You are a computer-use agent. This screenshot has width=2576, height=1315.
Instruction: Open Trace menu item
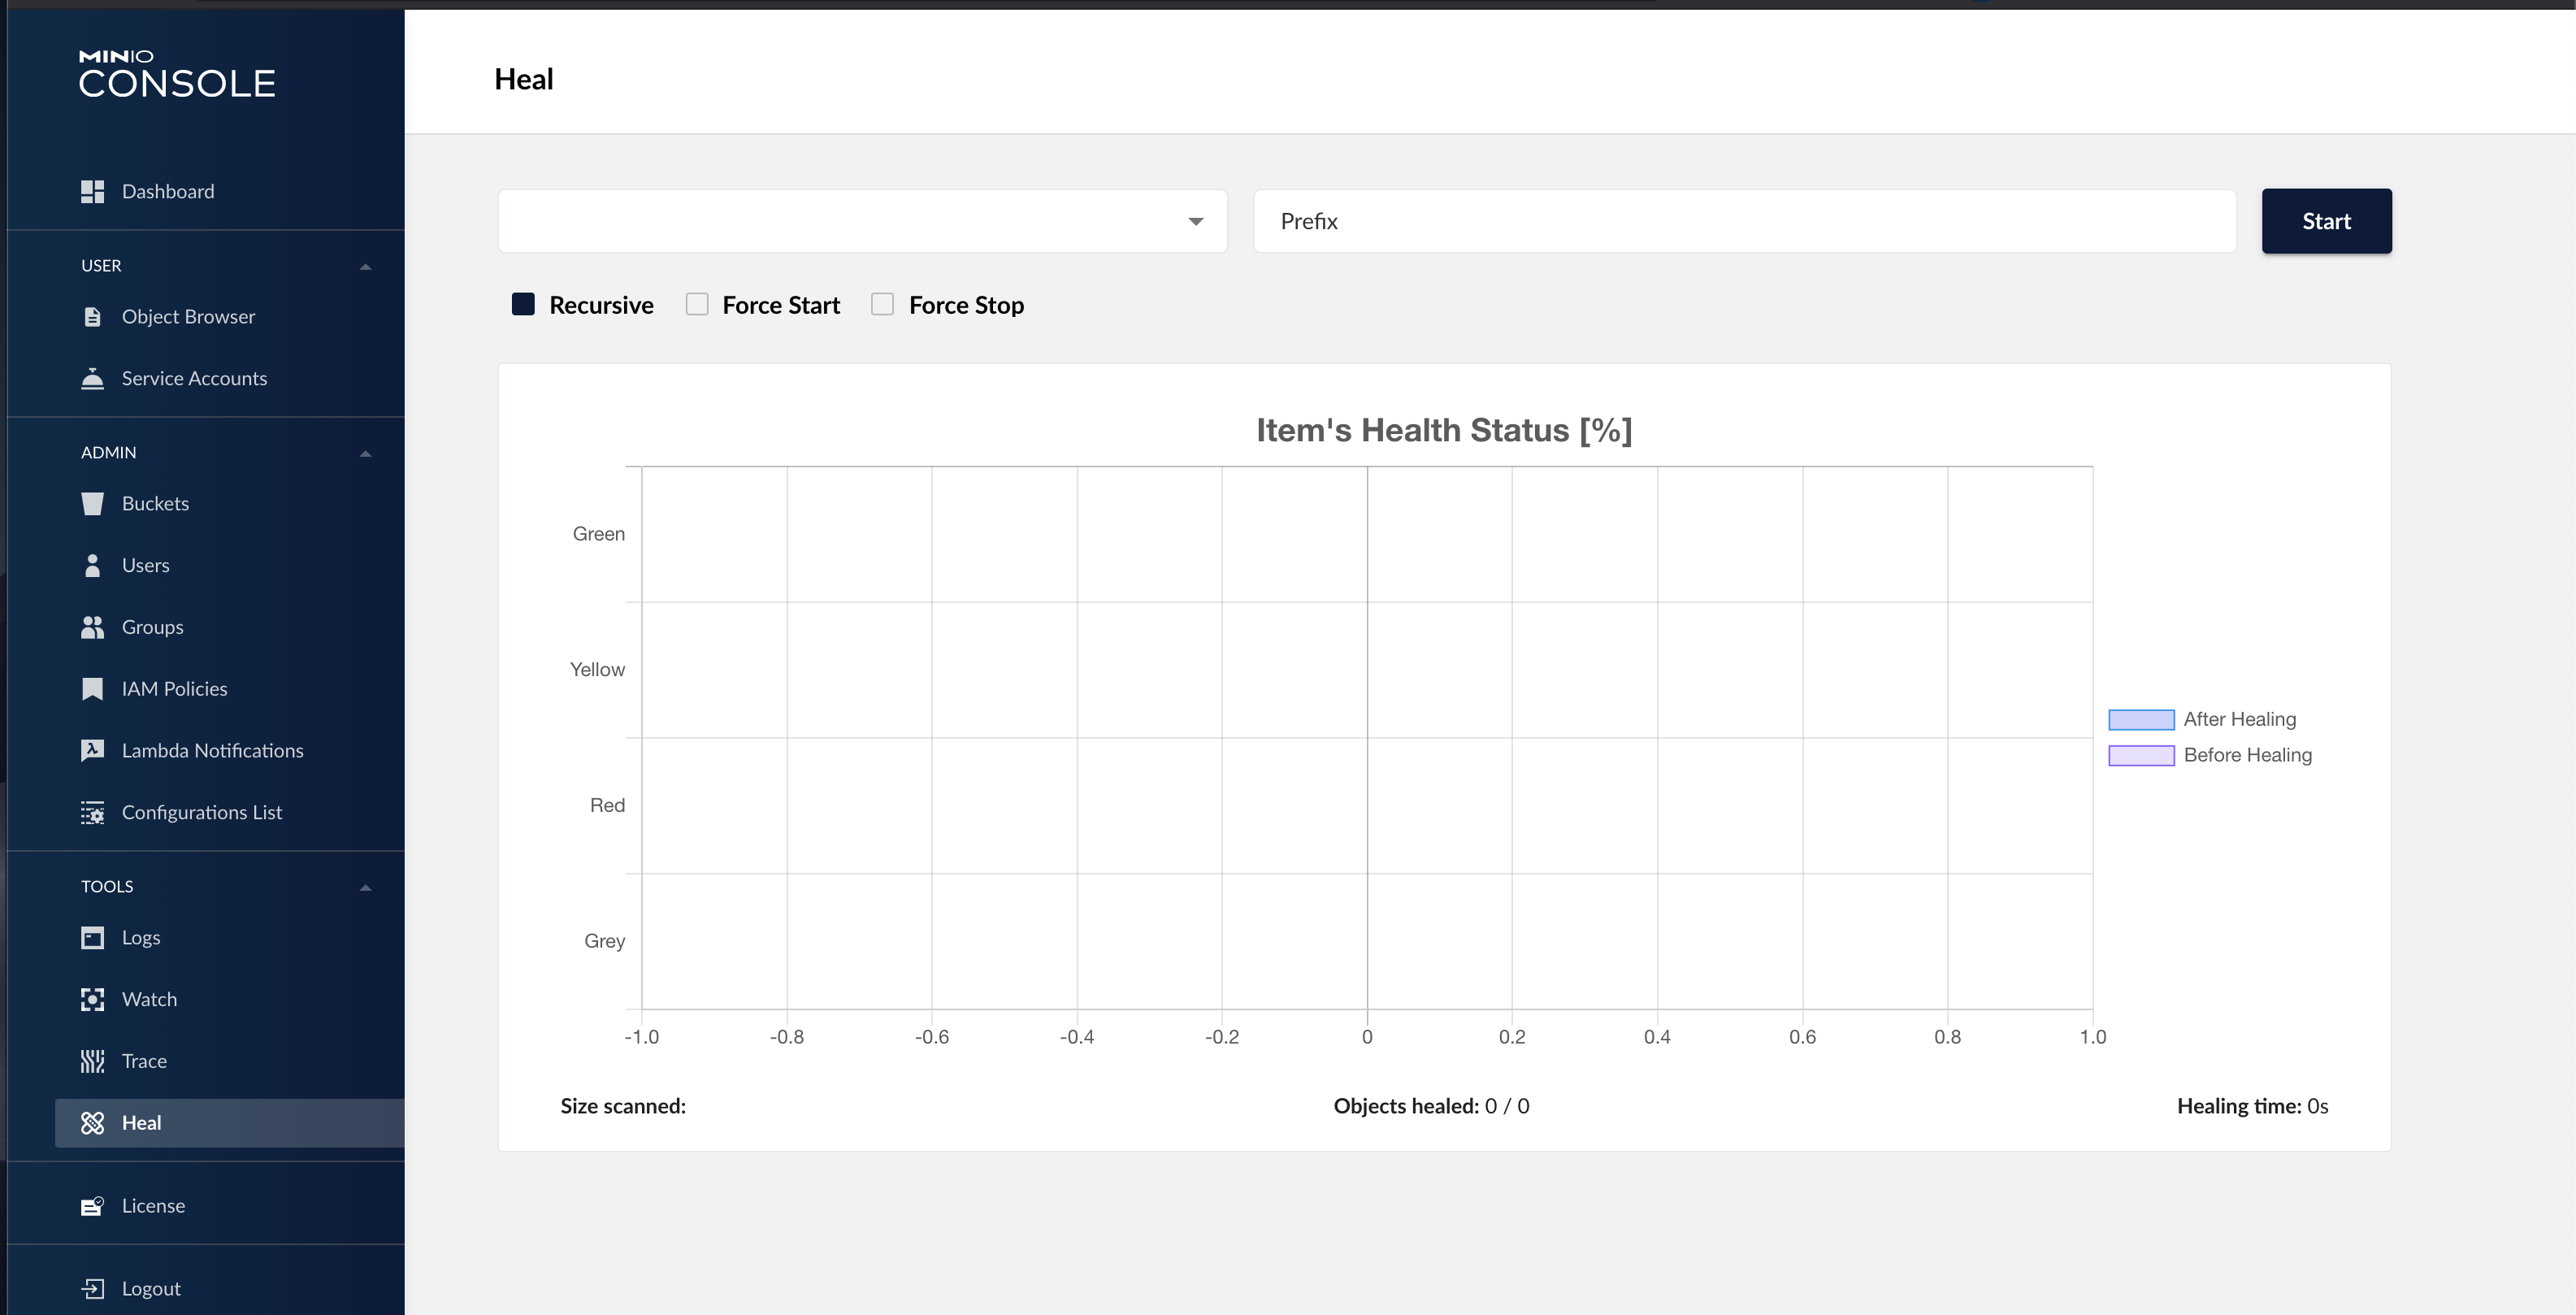(144, 1061)
